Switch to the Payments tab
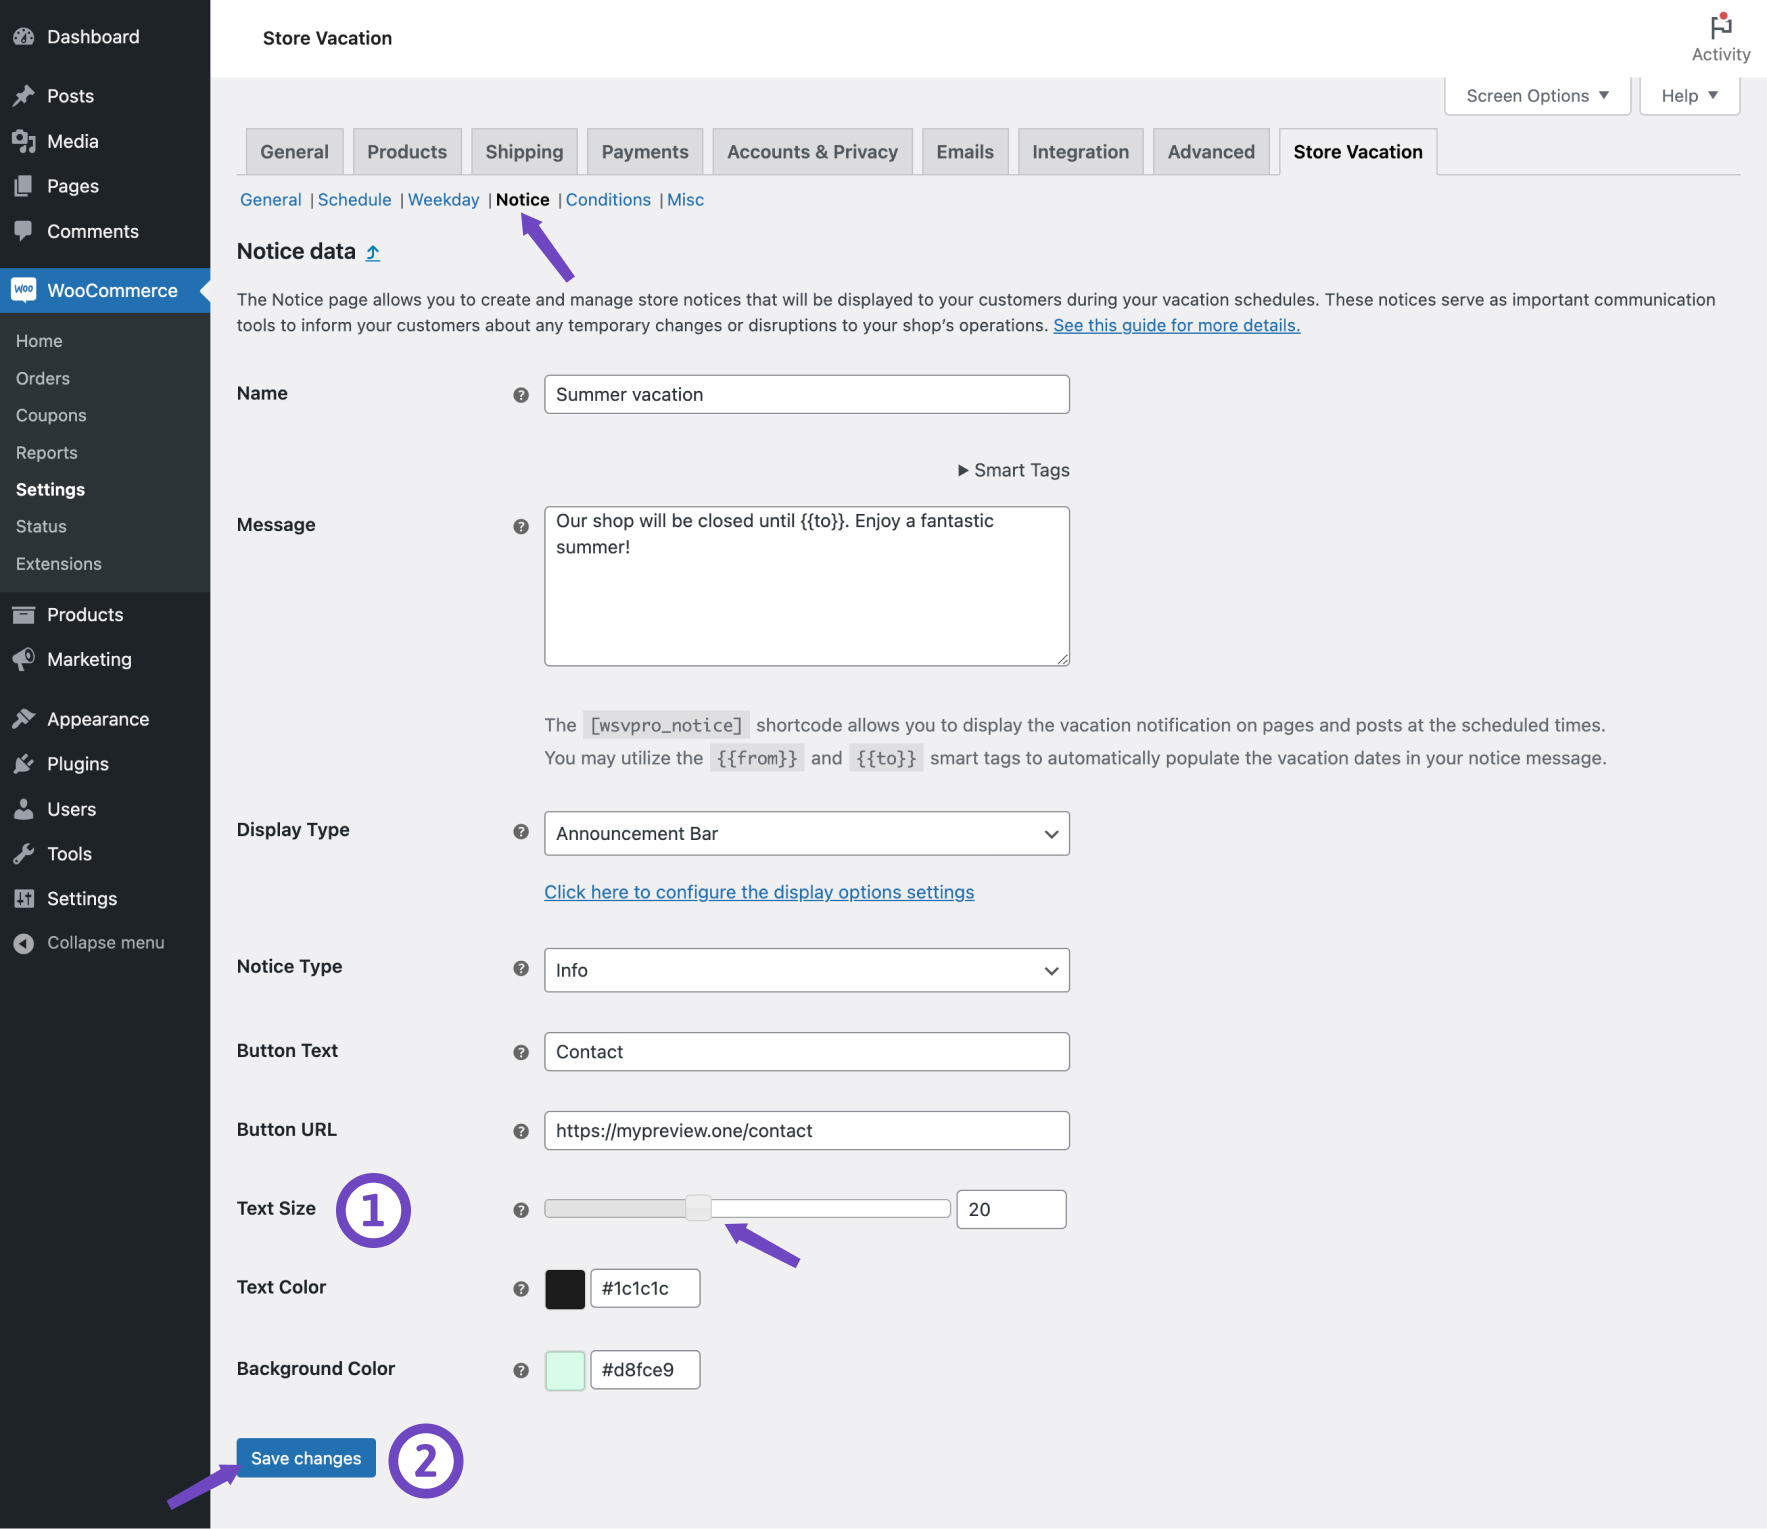This screenshot has height=1529, width=1767. (644, 151)
